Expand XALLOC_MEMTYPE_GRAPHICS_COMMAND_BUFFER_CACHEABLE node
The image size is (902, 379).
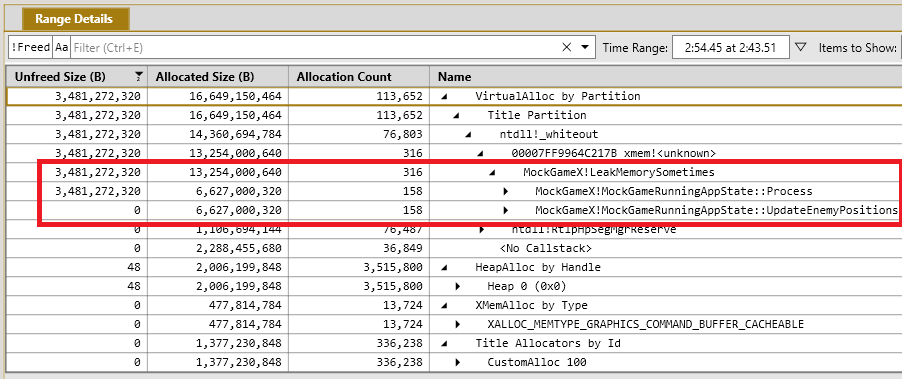457,324
